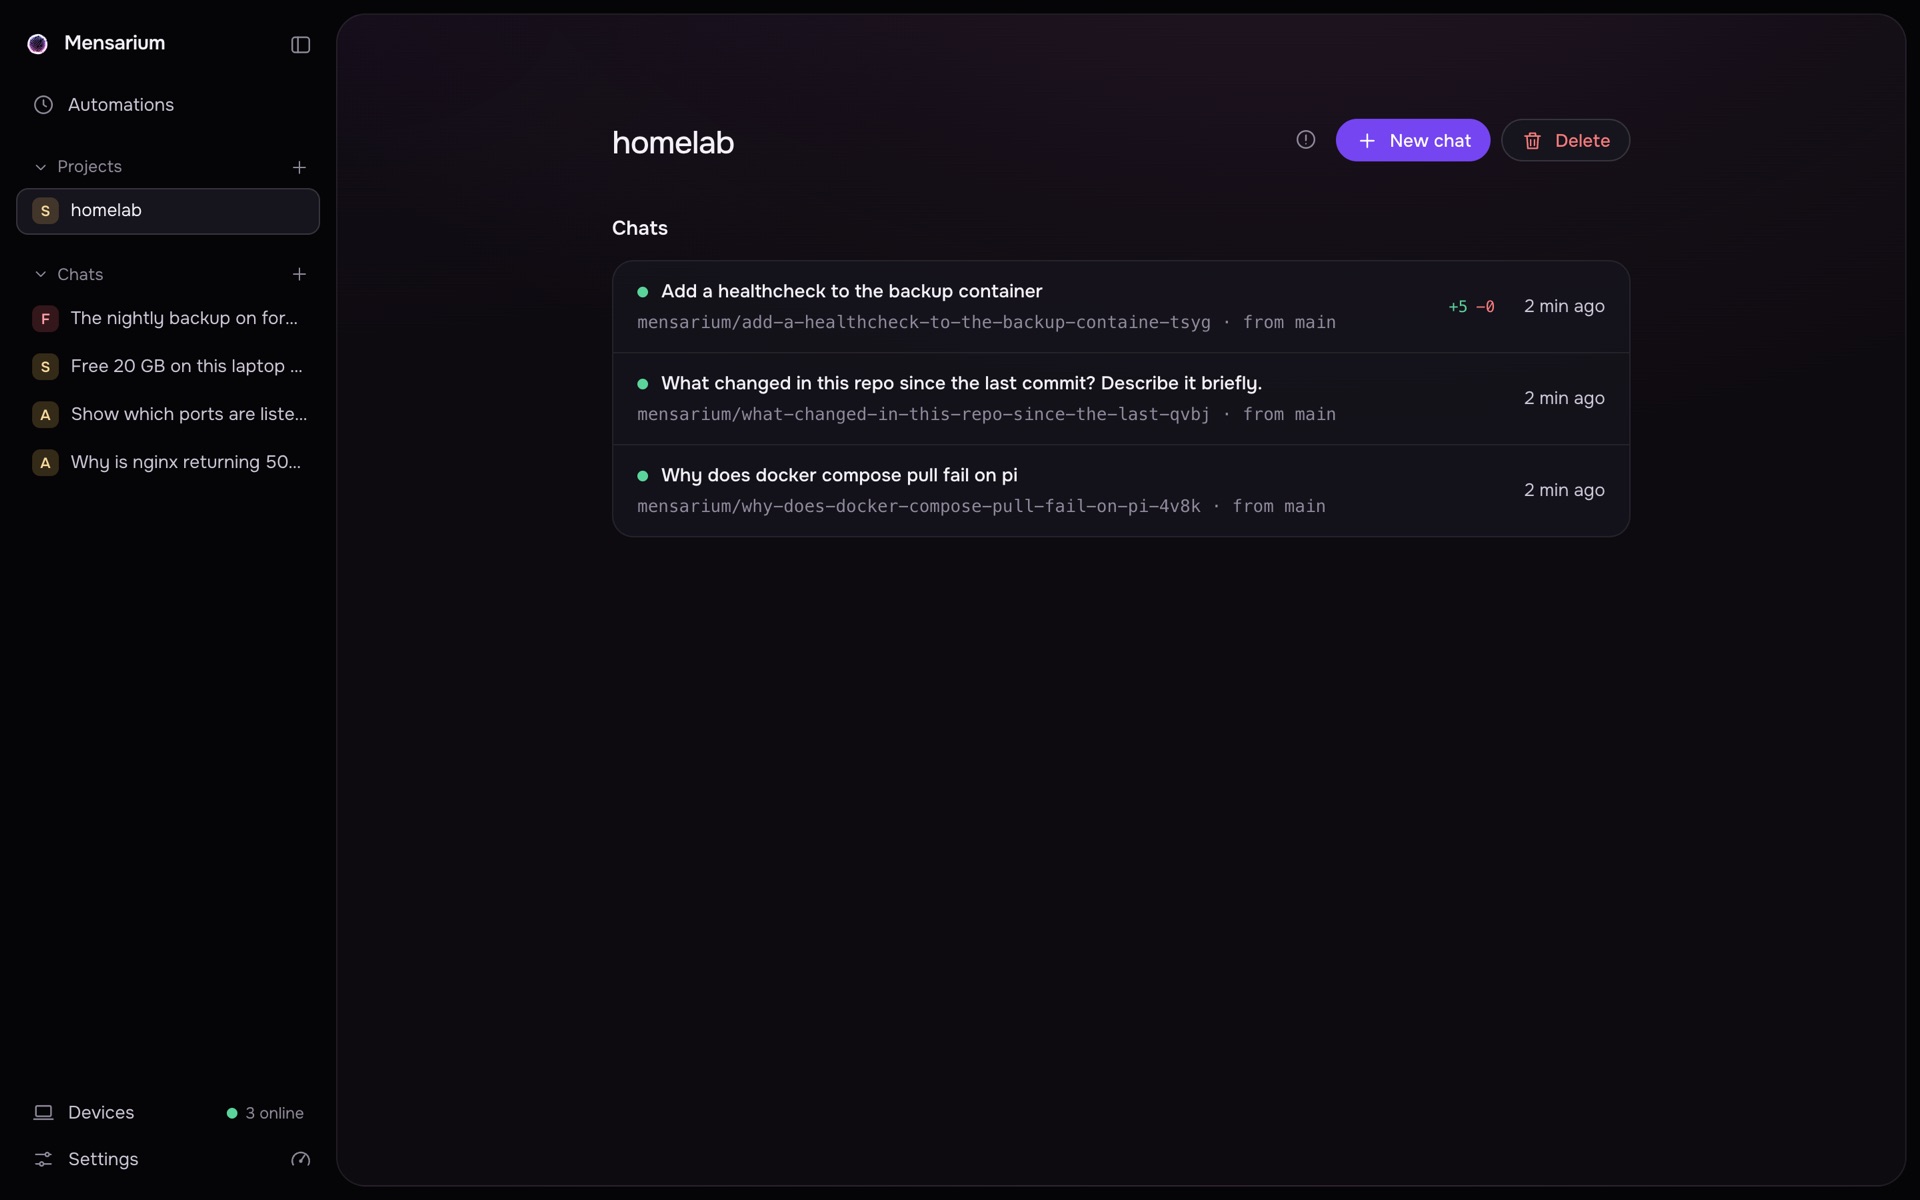Open 'What changed in this repo' chat
Viewport: 1920px width, 1200px height.
1120,399
